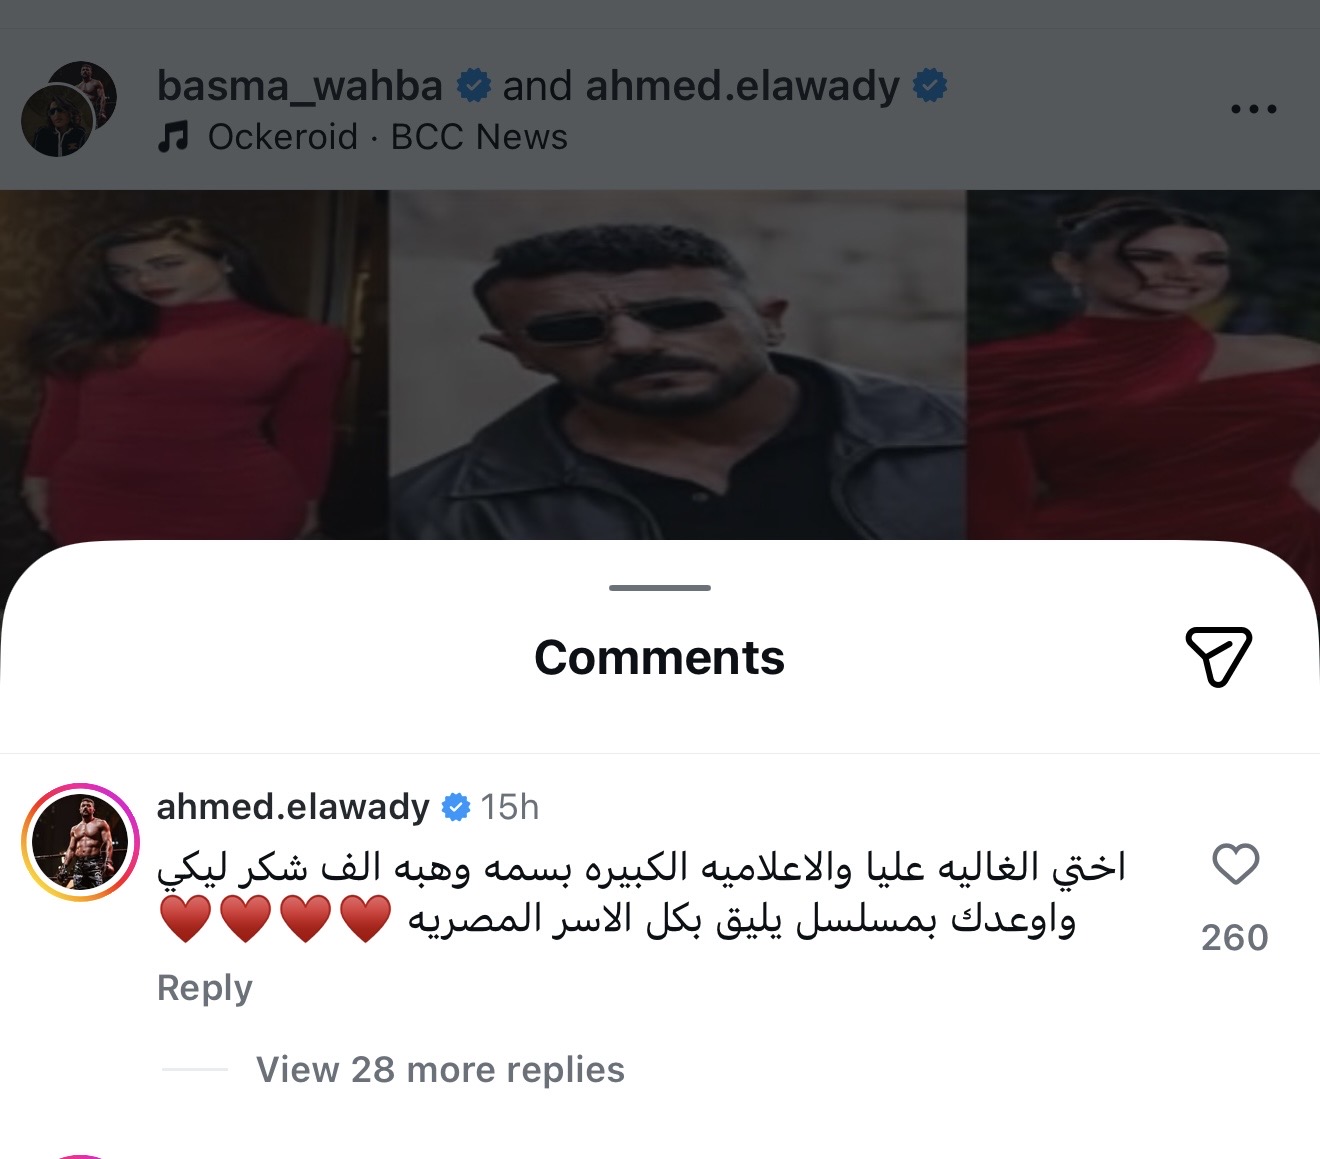Tap ahmed.elawady username in the comment
This screenshot has height=1159, width=1320.
pyautogui.click(x=293, y=806)
